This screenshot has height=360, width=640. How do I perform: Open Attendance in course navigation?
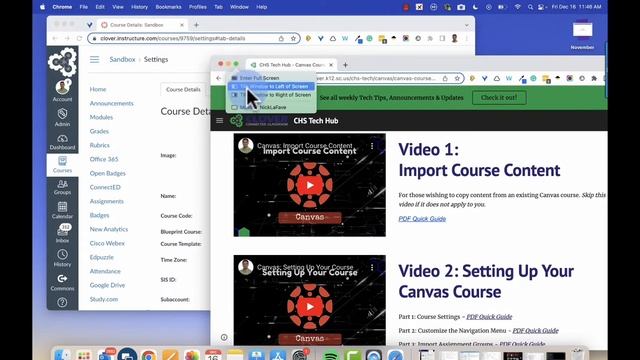[105, 271]
